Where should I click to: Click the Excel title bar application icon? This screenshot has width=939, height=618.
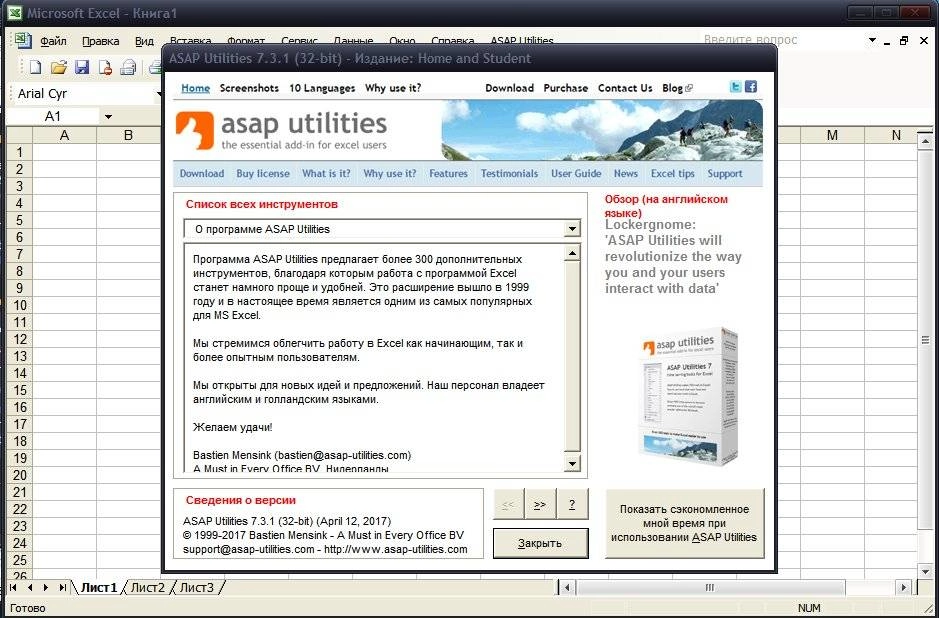tap(15, 13)
